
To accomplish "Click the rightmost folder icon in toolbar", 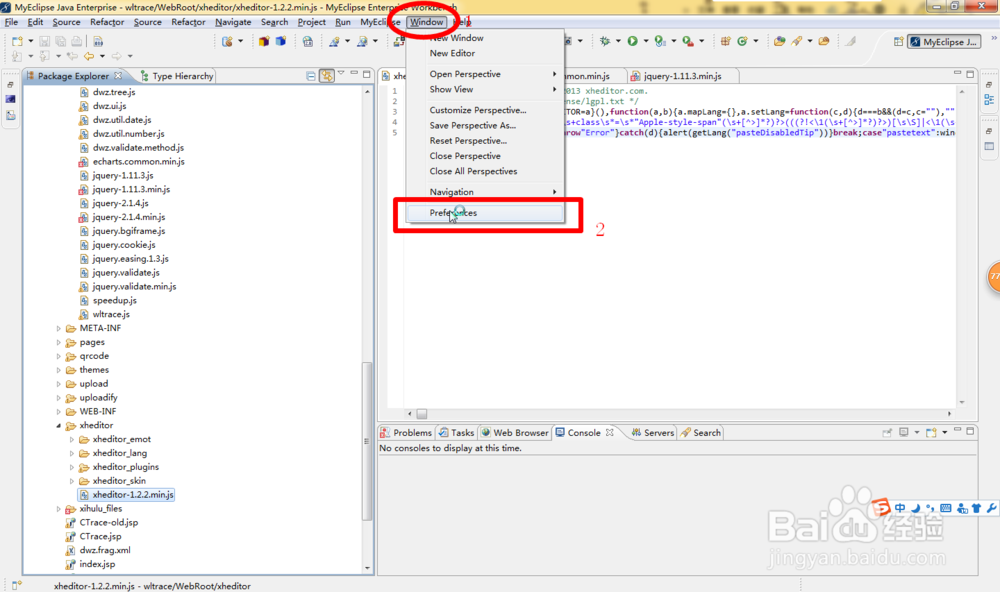I will 824,41.
